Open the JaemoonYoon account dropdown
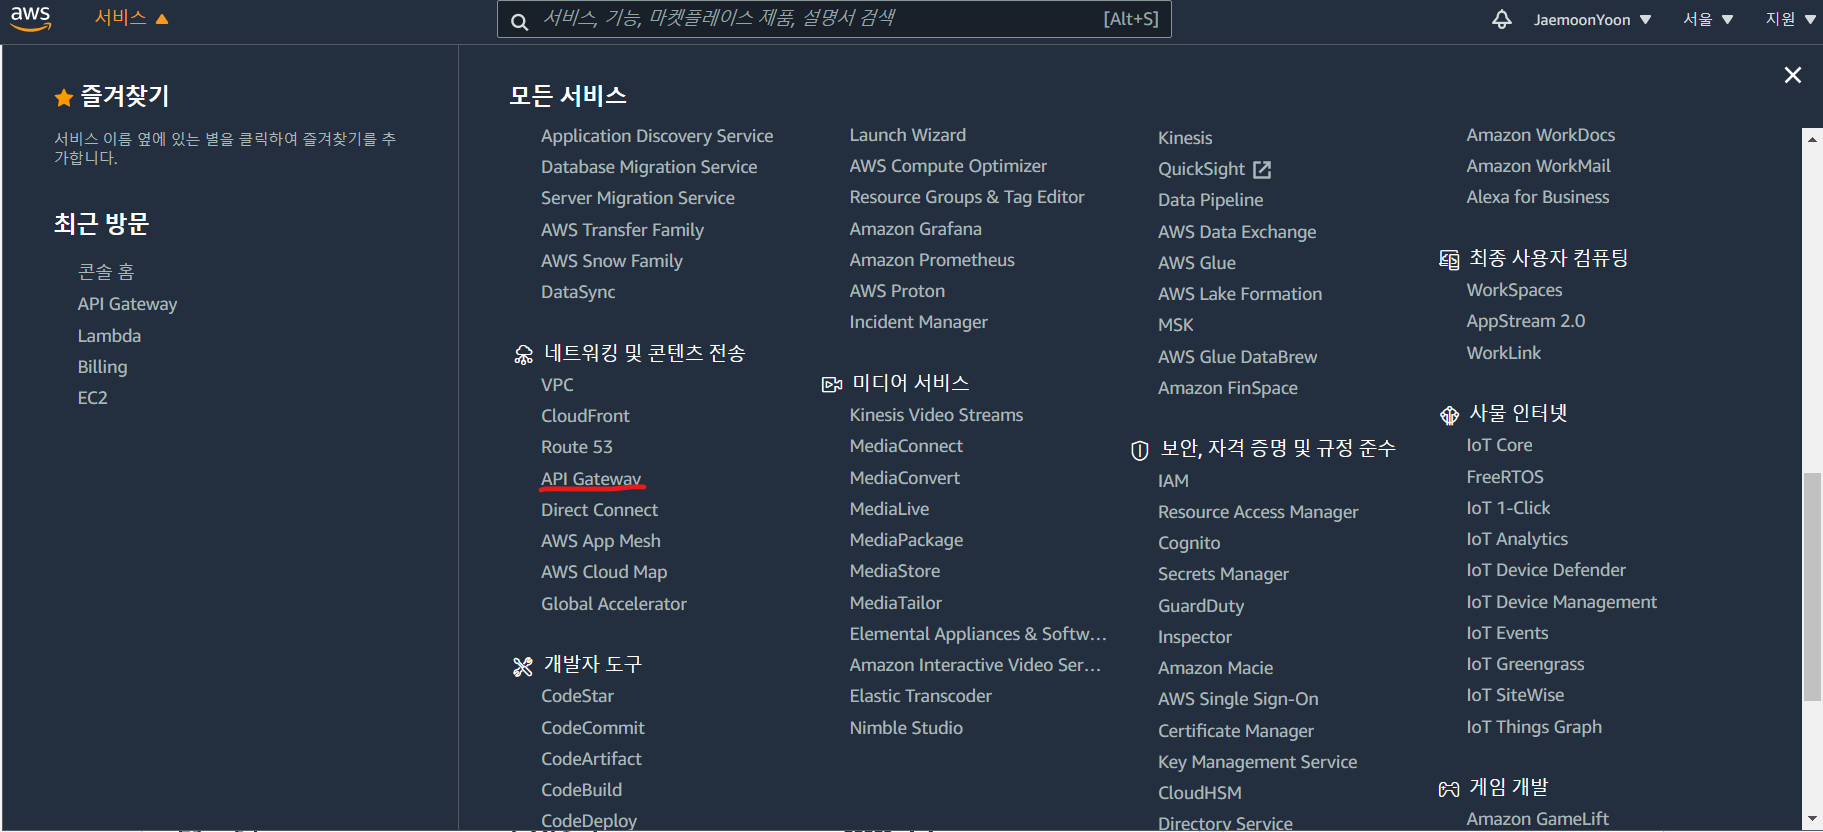The image size is (1823, 832). coord(1592,20)
